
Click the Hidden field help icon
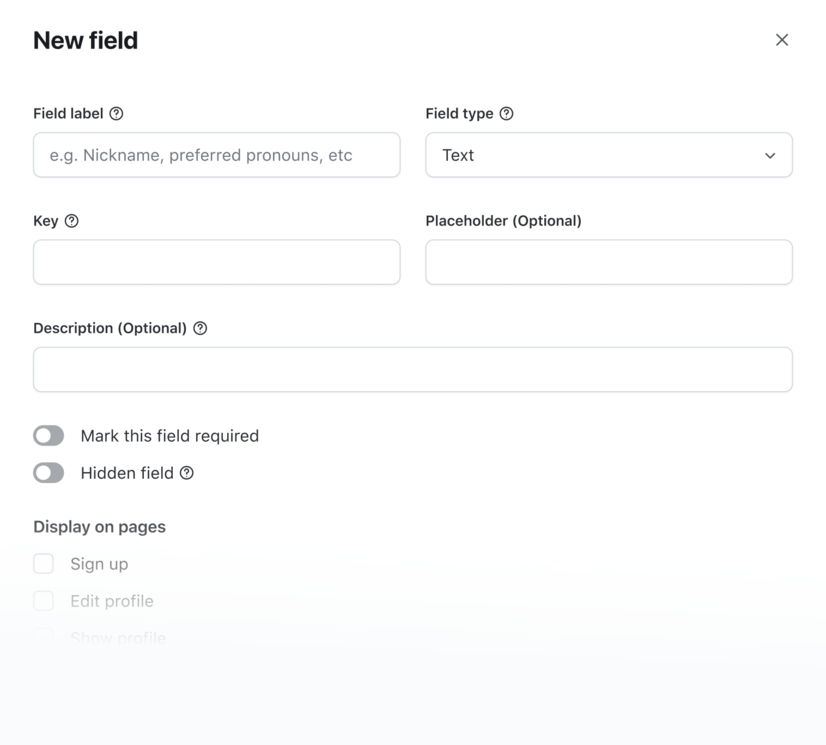click(187, 473)
